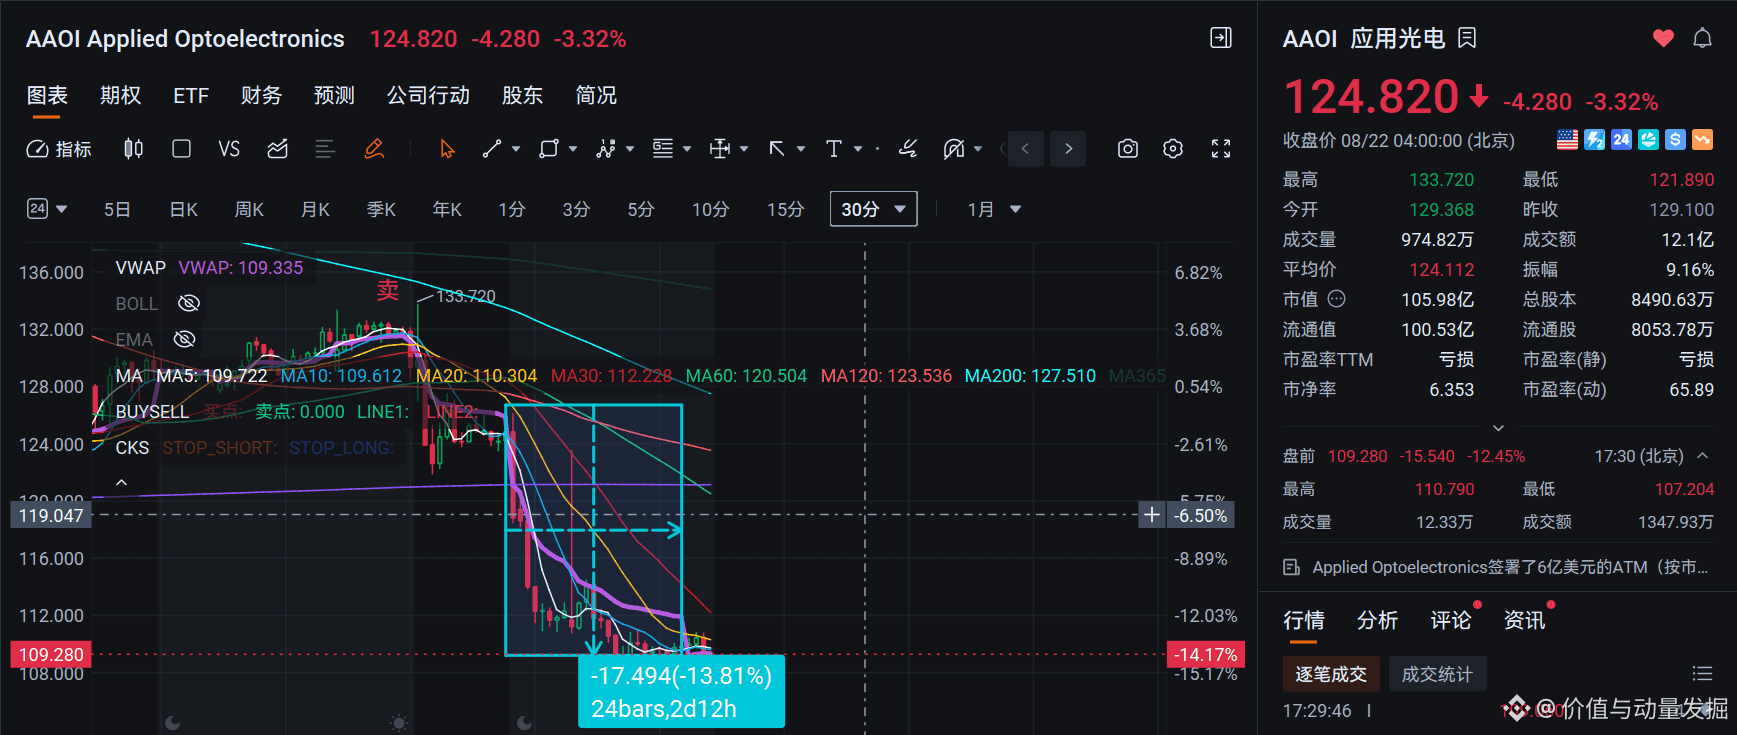
Task: Select the pattern points drawing tool
Action: point(605,149)
